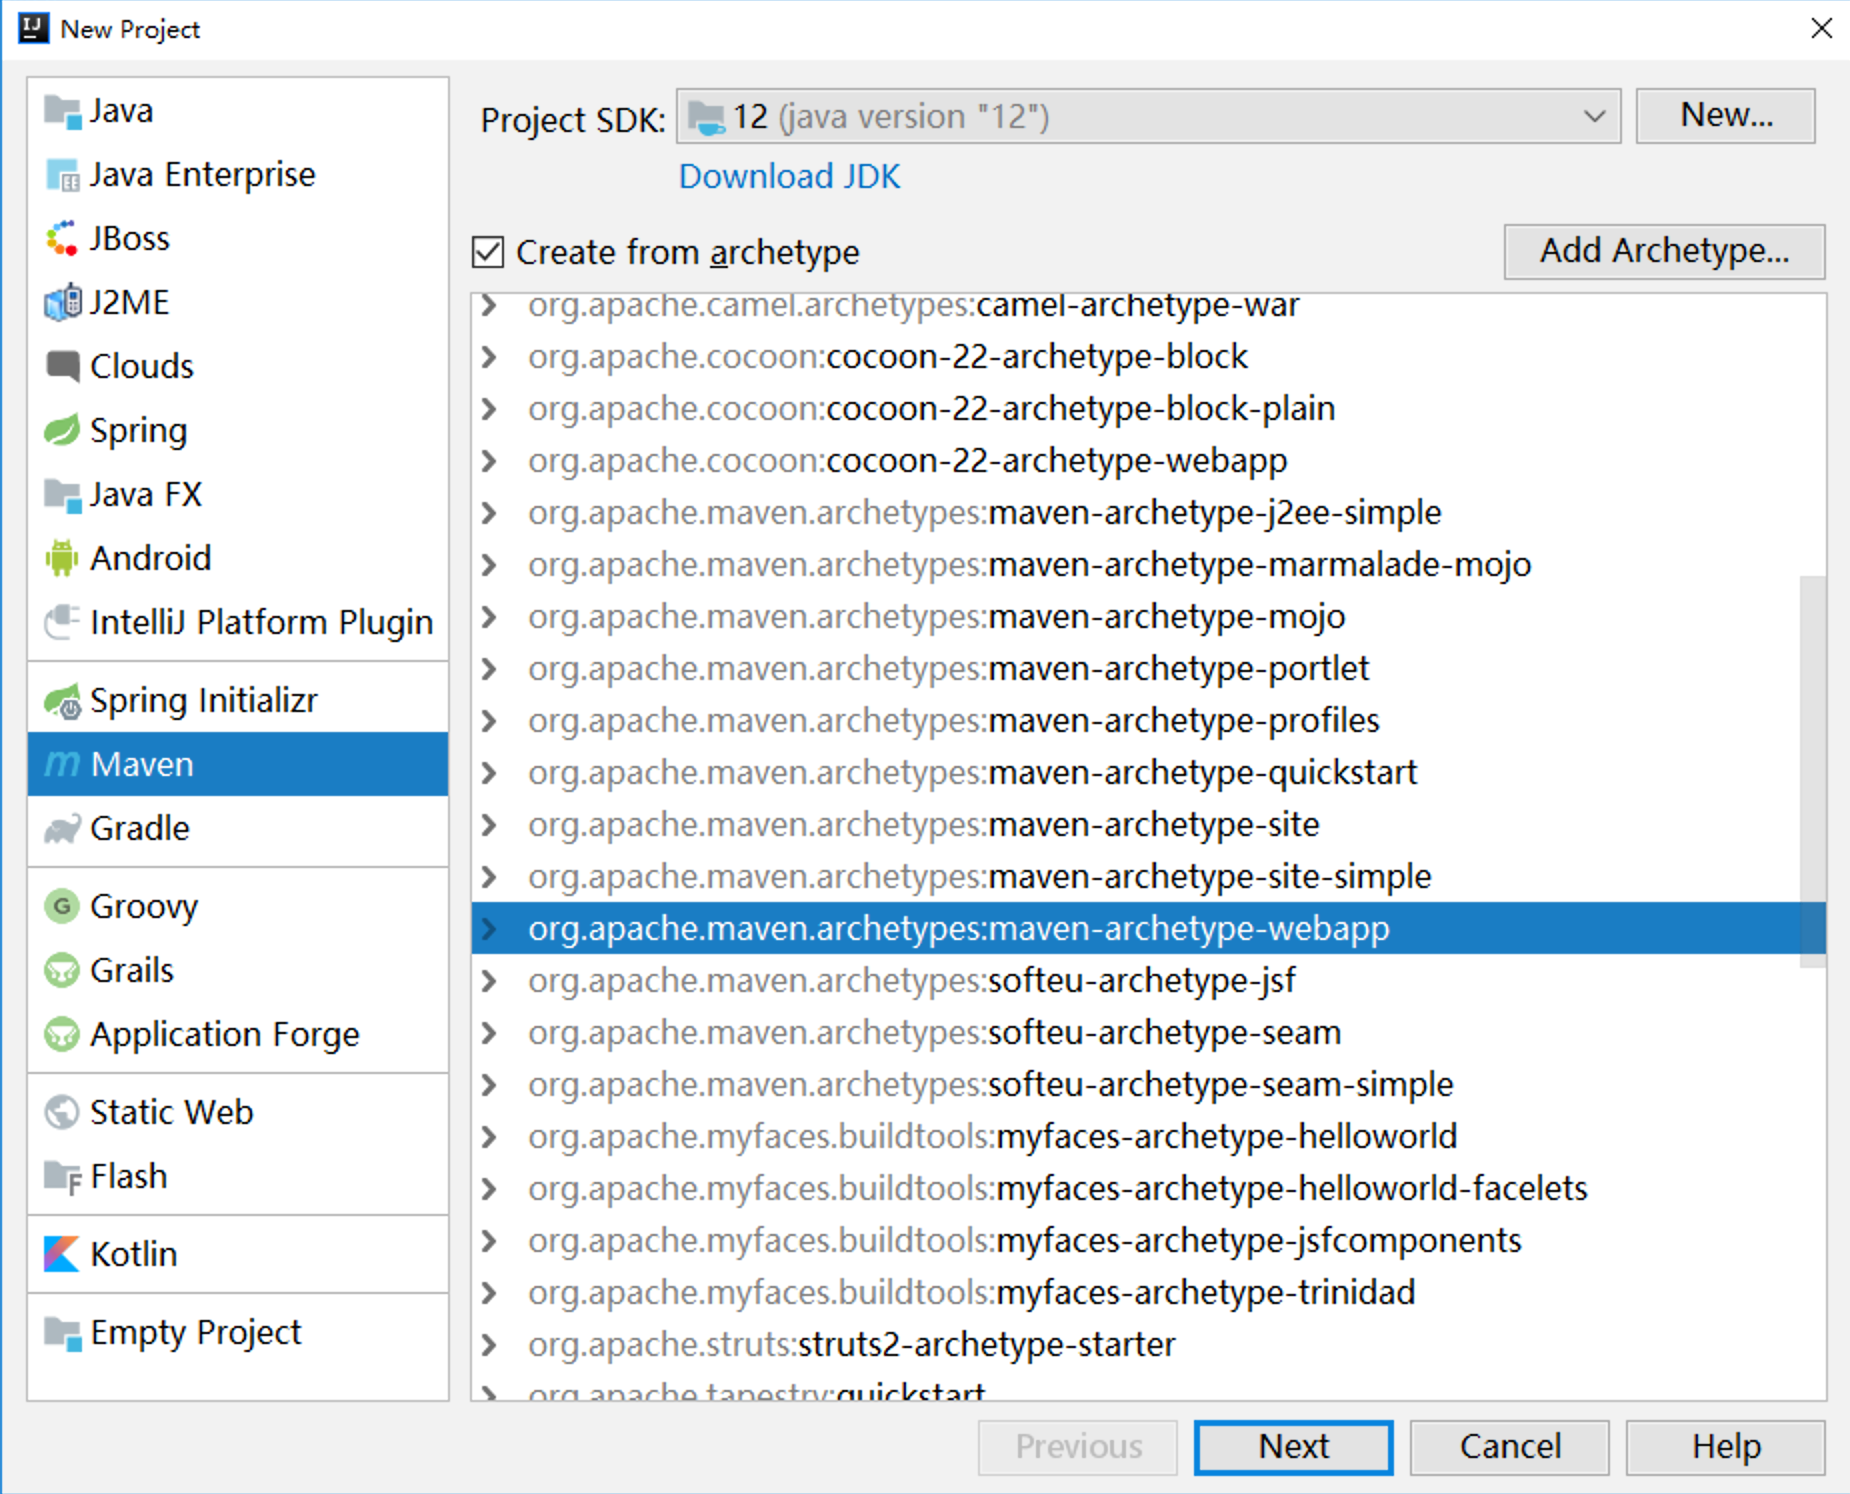This screenshot has width=1850, height=1494.
Task: Expand maven-archetype-quickstart node
Action: pos(489,773)
